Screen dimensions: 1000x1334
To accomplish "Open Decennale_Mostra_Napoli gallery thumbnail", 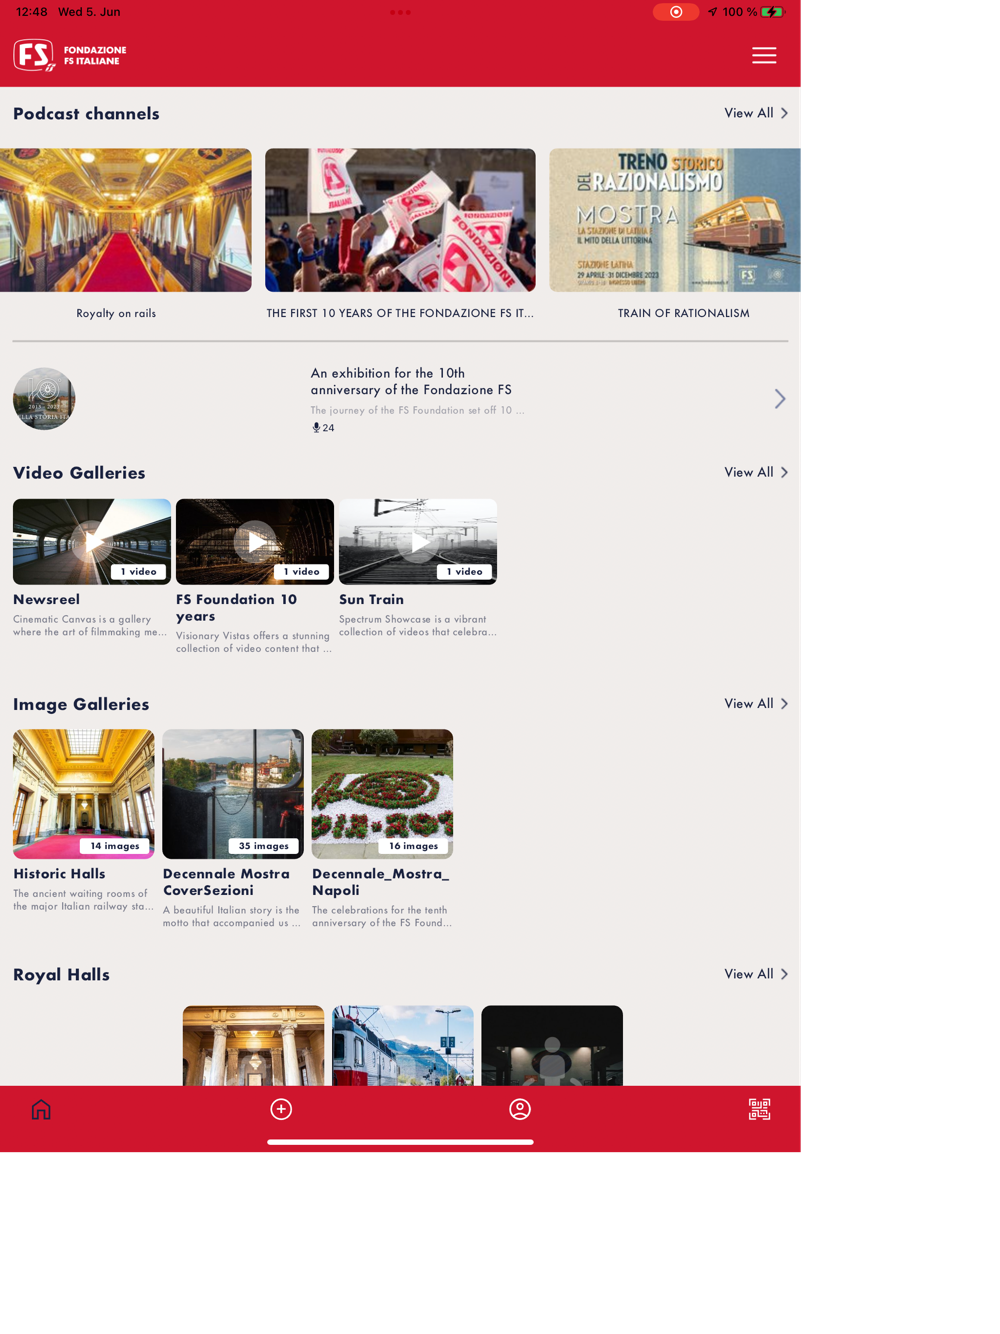I will pyautogui.click(x=382, y=794).
